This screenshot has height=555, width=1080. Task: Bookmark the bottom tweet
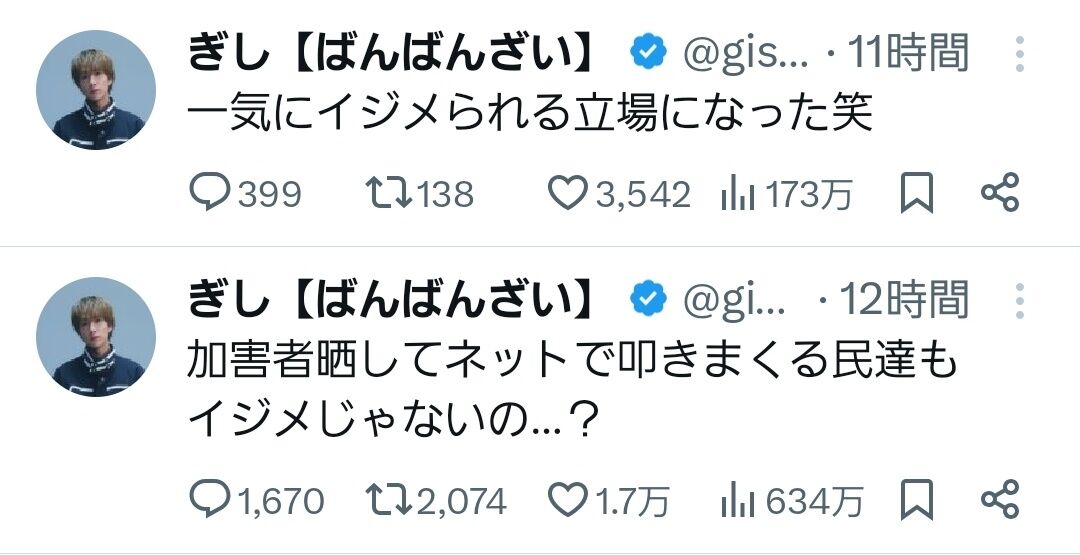916,498
